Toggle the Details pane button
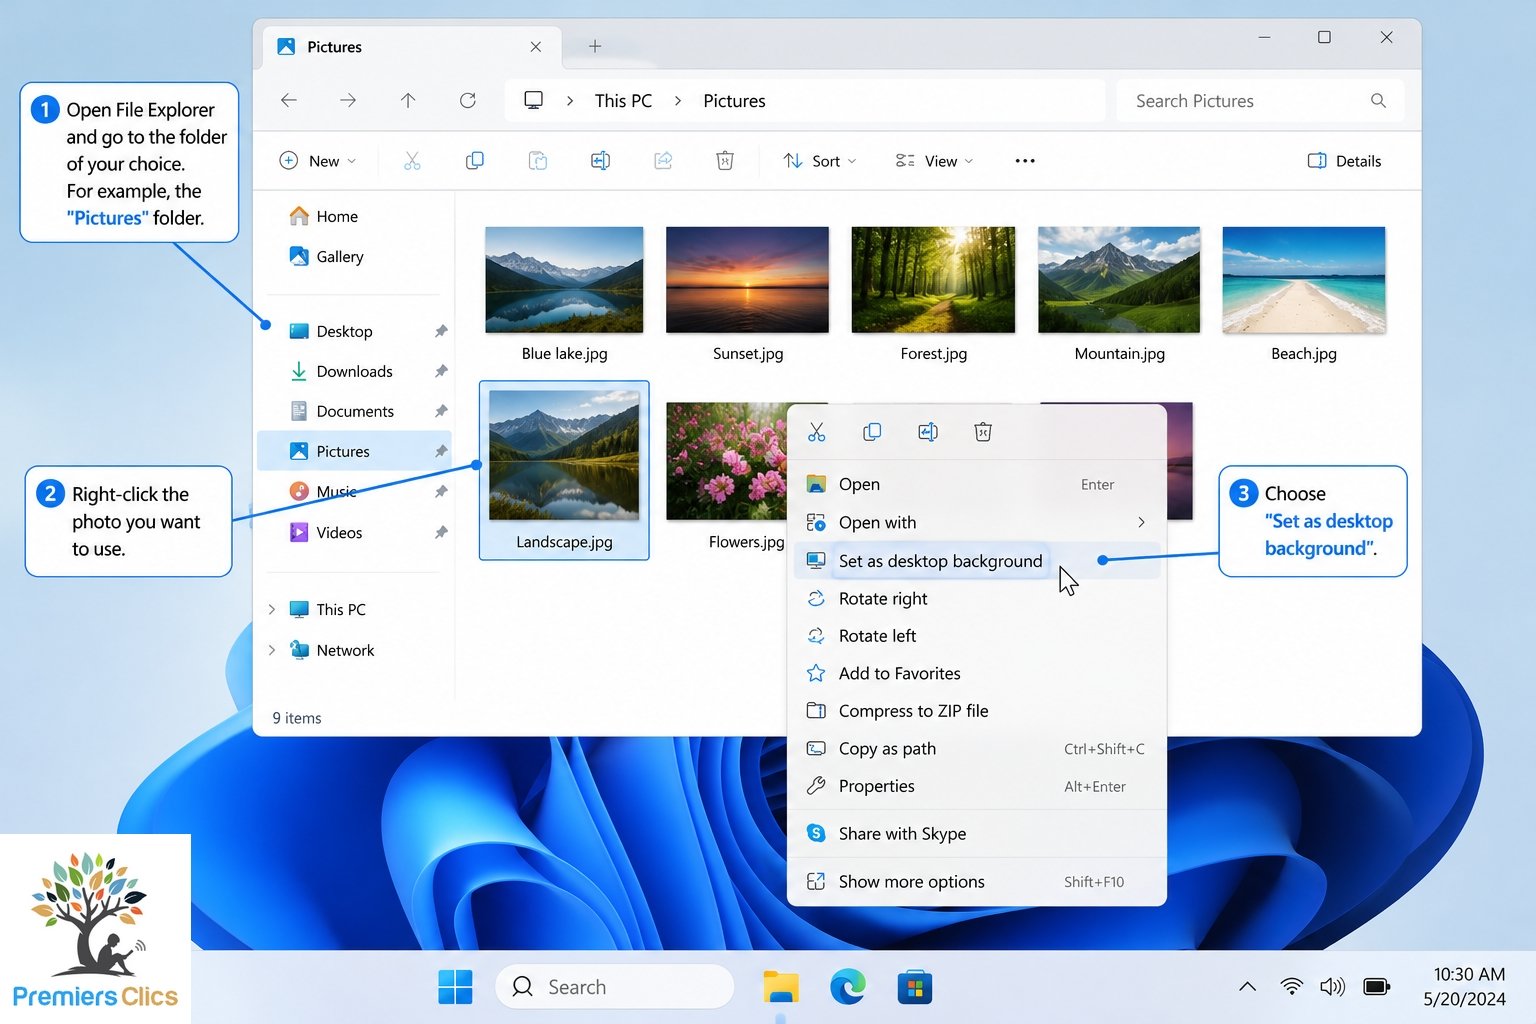The height and width of the screenshot is (1024, 1536). [x=1344, y=161]
